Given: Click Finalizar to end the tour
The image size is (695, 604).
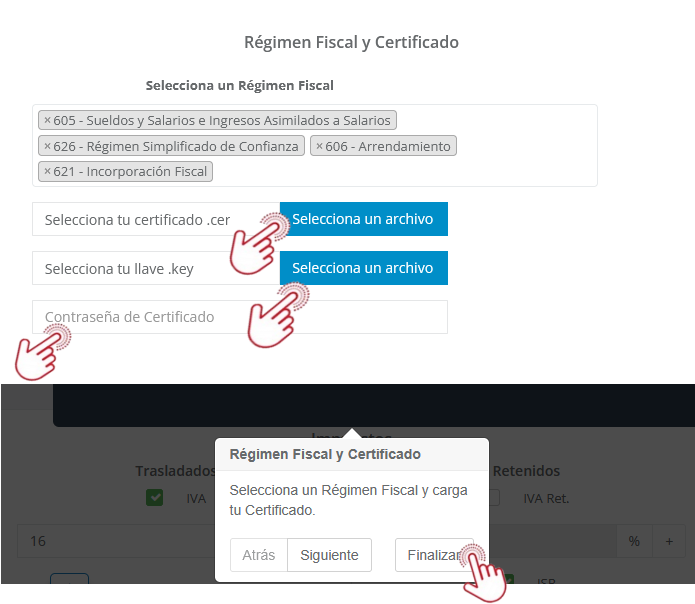Looking at the screenshot, I should 428,555.
